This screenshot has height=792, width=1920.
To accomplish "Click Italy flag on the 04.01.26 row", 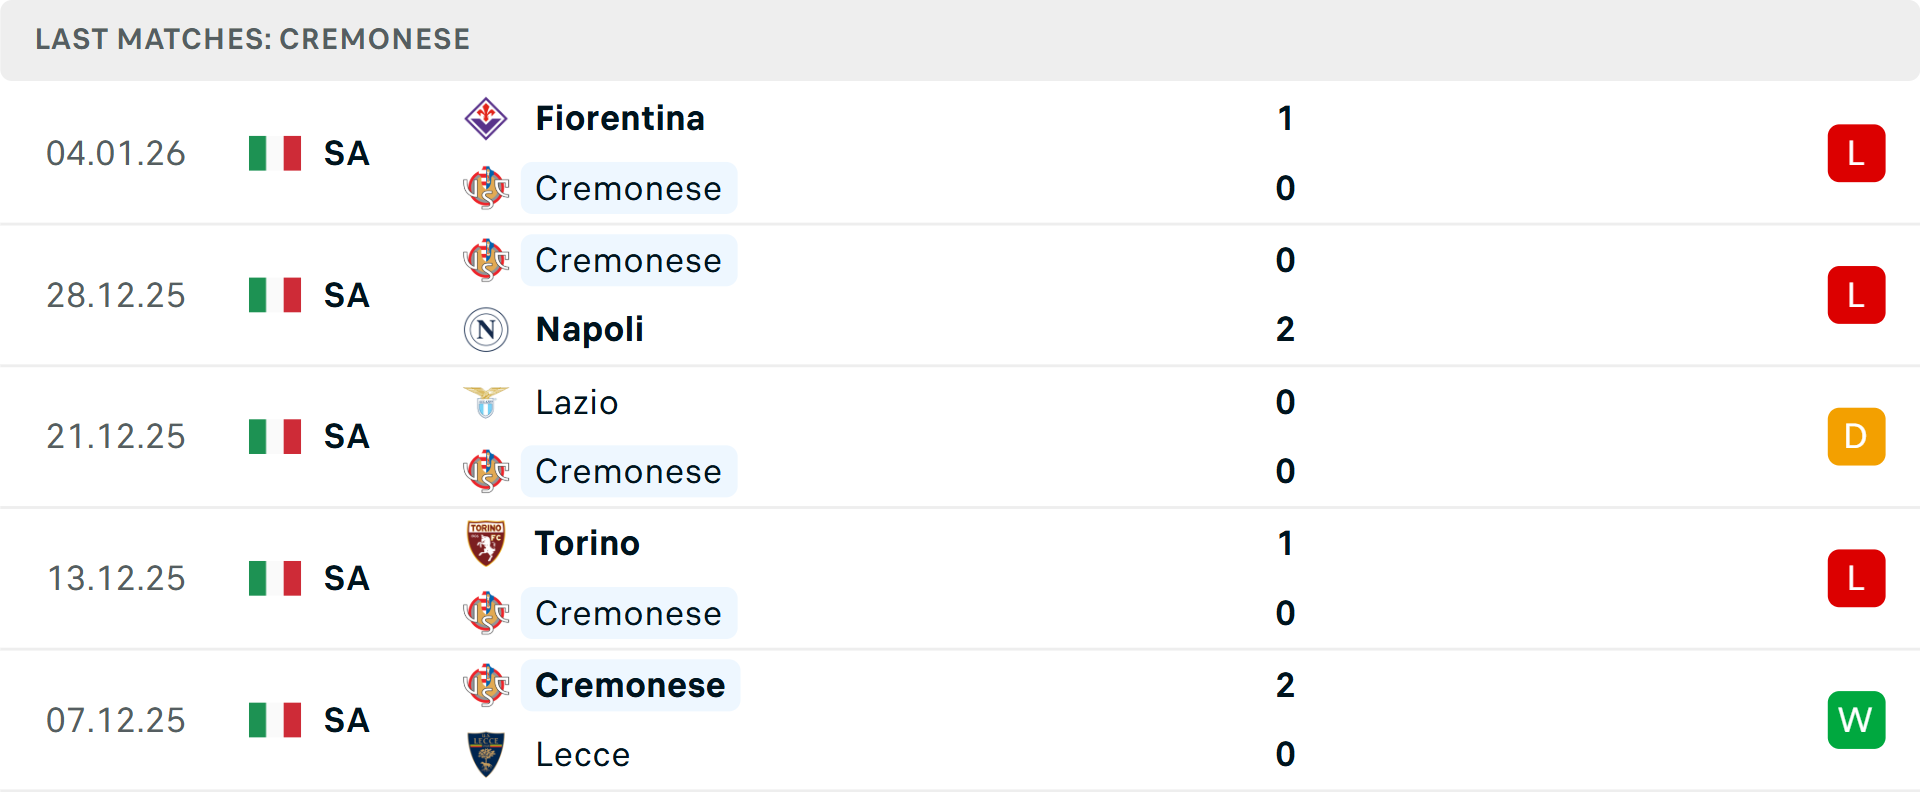I will tap(275, 153).
